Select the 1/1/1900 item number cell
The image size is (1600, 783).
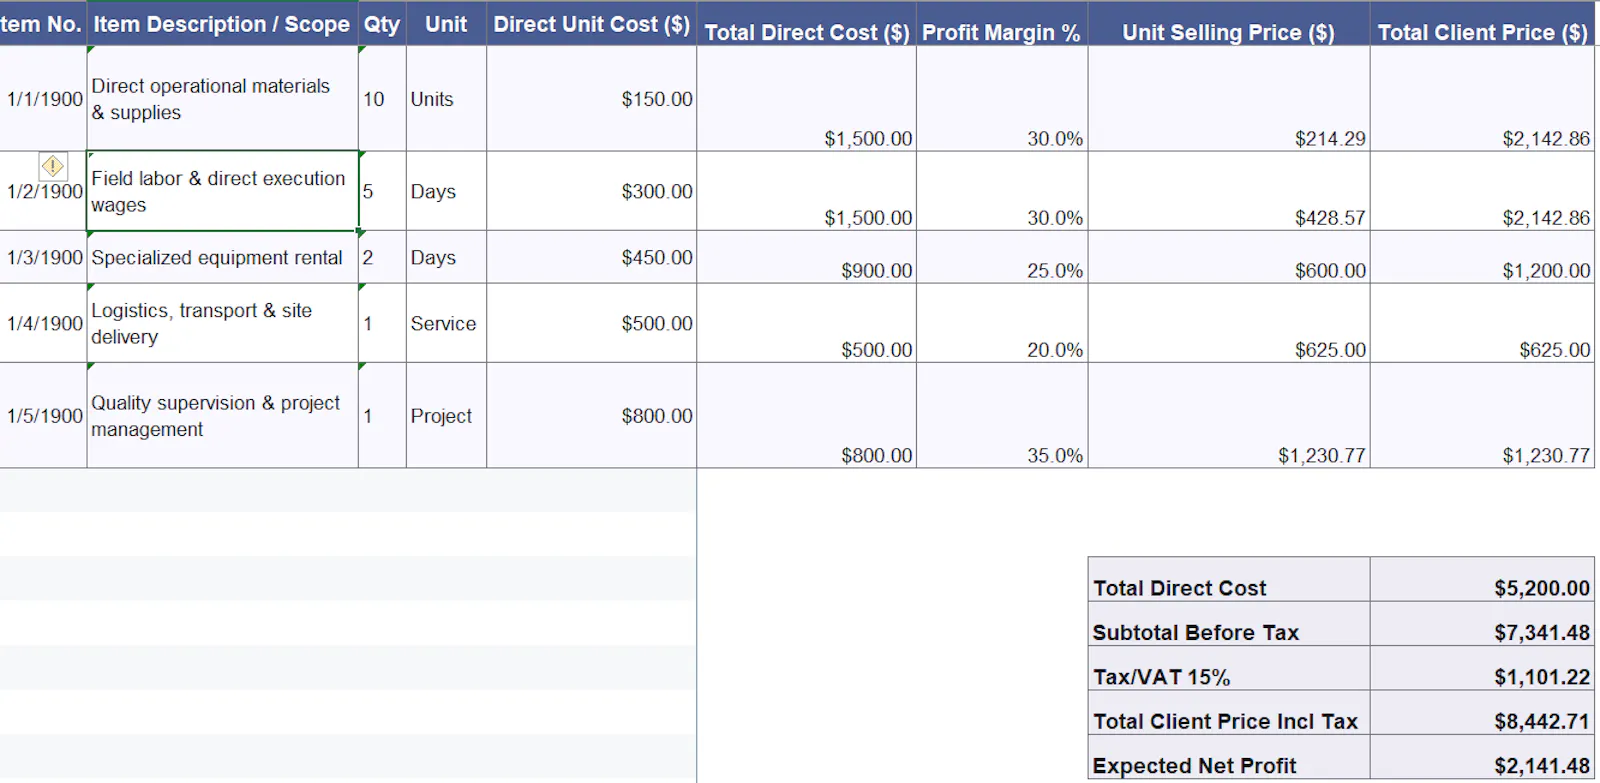43,99
